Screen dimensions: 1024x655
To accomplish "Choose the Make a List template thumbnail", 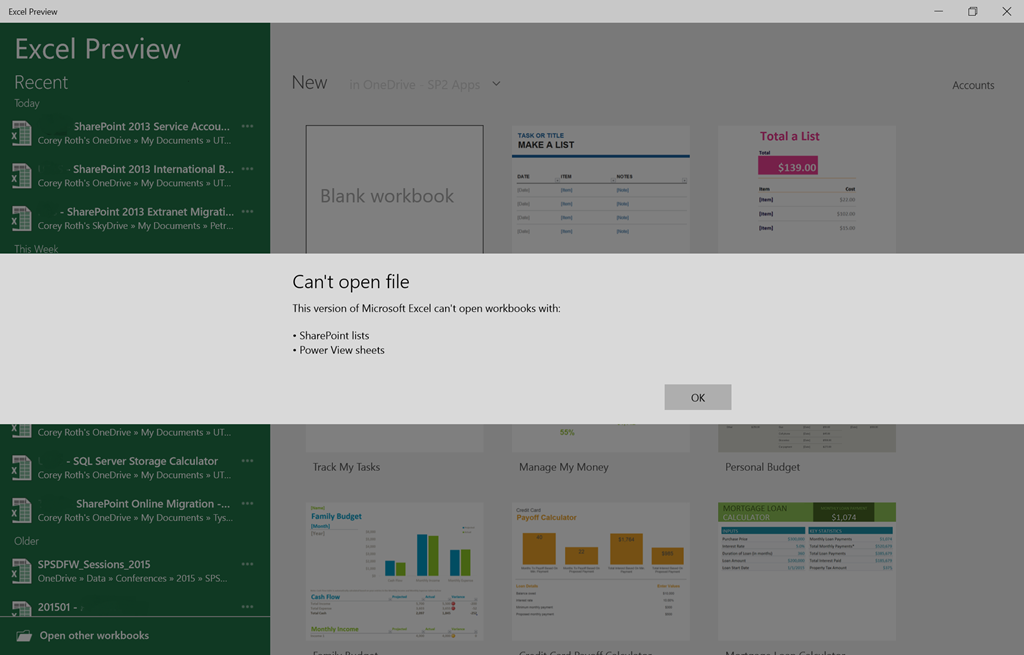I will 601,189.
